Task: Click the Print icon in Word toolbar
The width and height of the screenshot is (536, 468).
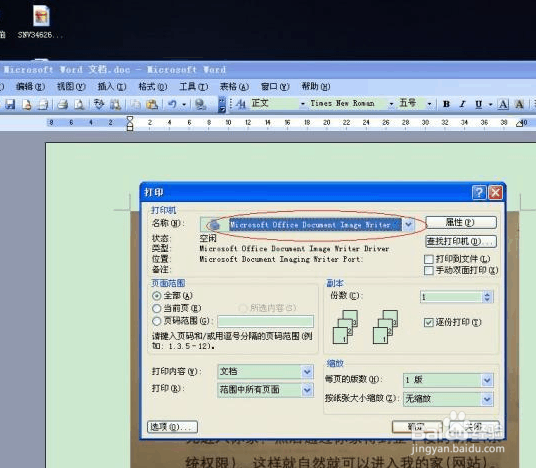Action: click(63, 104)
